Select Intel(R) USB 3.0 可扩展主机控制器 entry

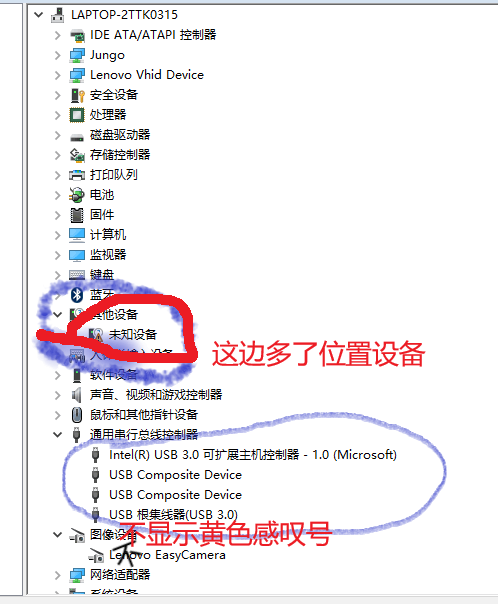253,455
